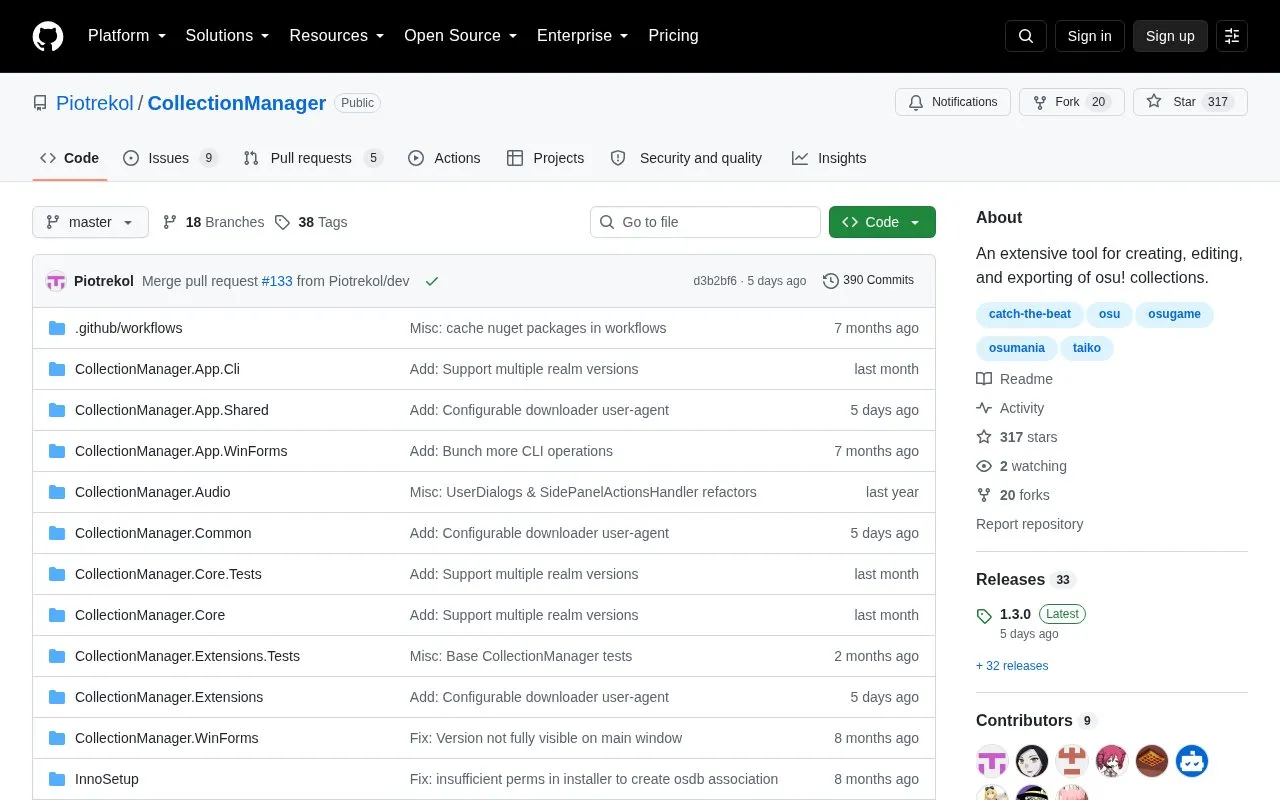
Task: Expand the Open Source menu
Action: (461, 36)
